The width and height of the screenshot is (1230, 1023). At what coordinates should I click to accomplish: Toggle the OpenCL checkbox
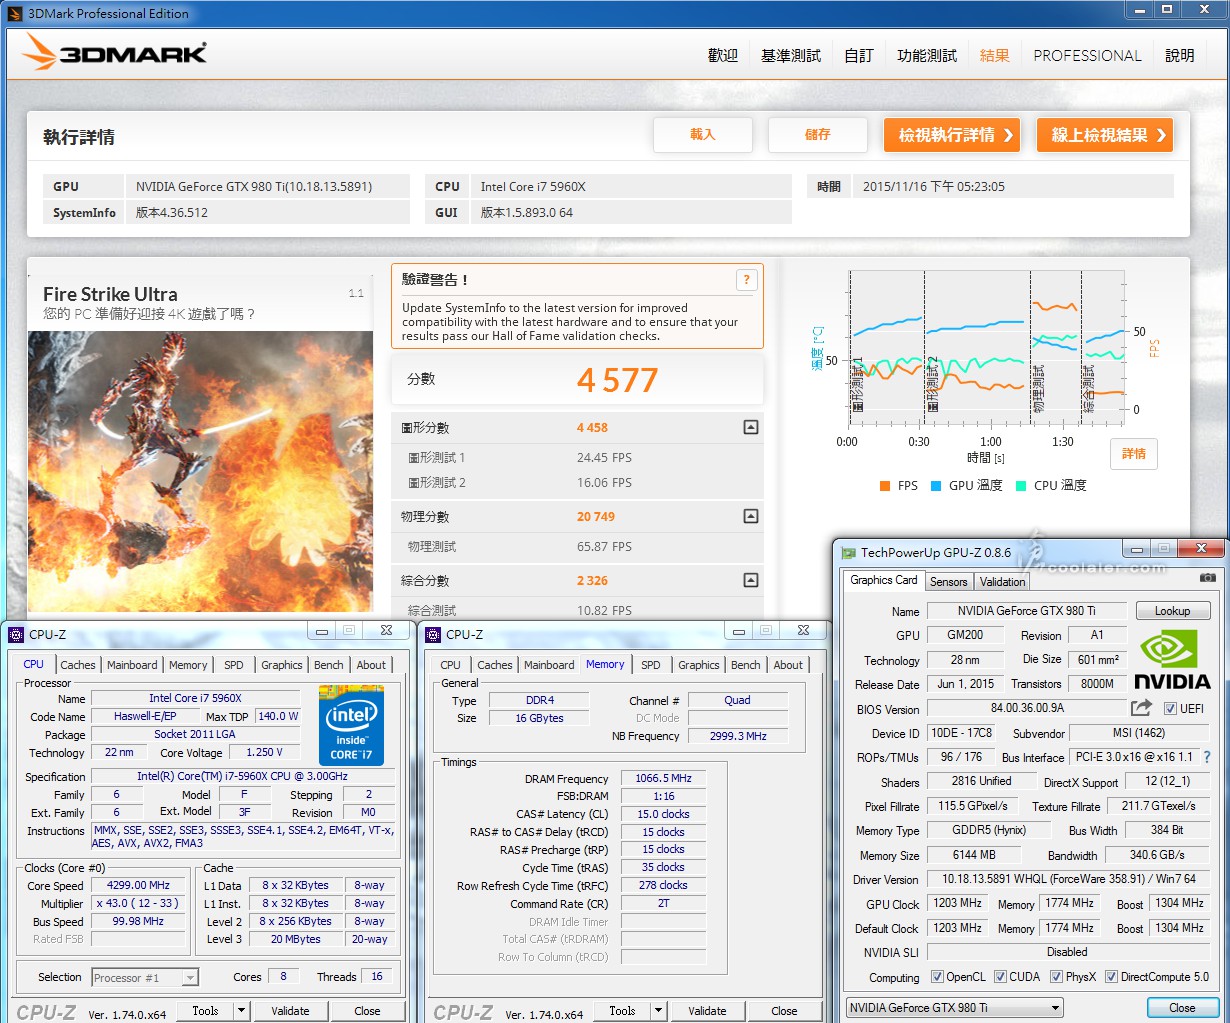(x=937, y=977)
